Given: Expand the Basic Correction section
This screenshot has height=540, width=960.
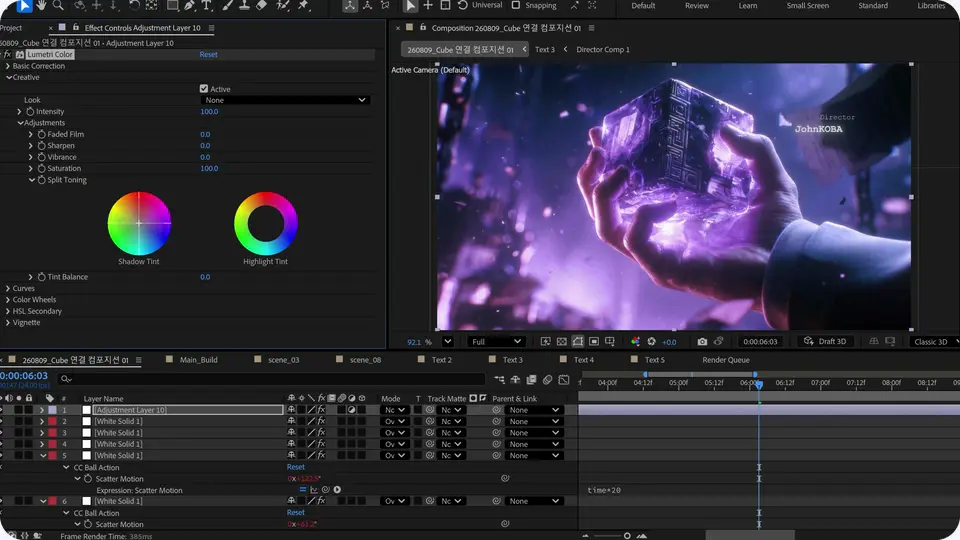Looking at the screenshot, I should pyautogui.click(x=8, y=66).
